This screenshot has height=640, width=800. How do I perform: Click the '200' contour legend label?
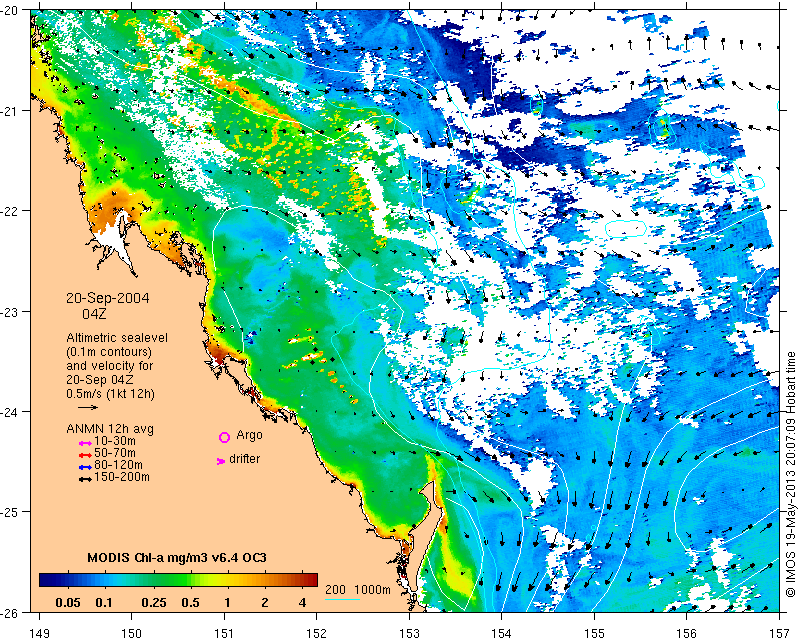(335, 589)
